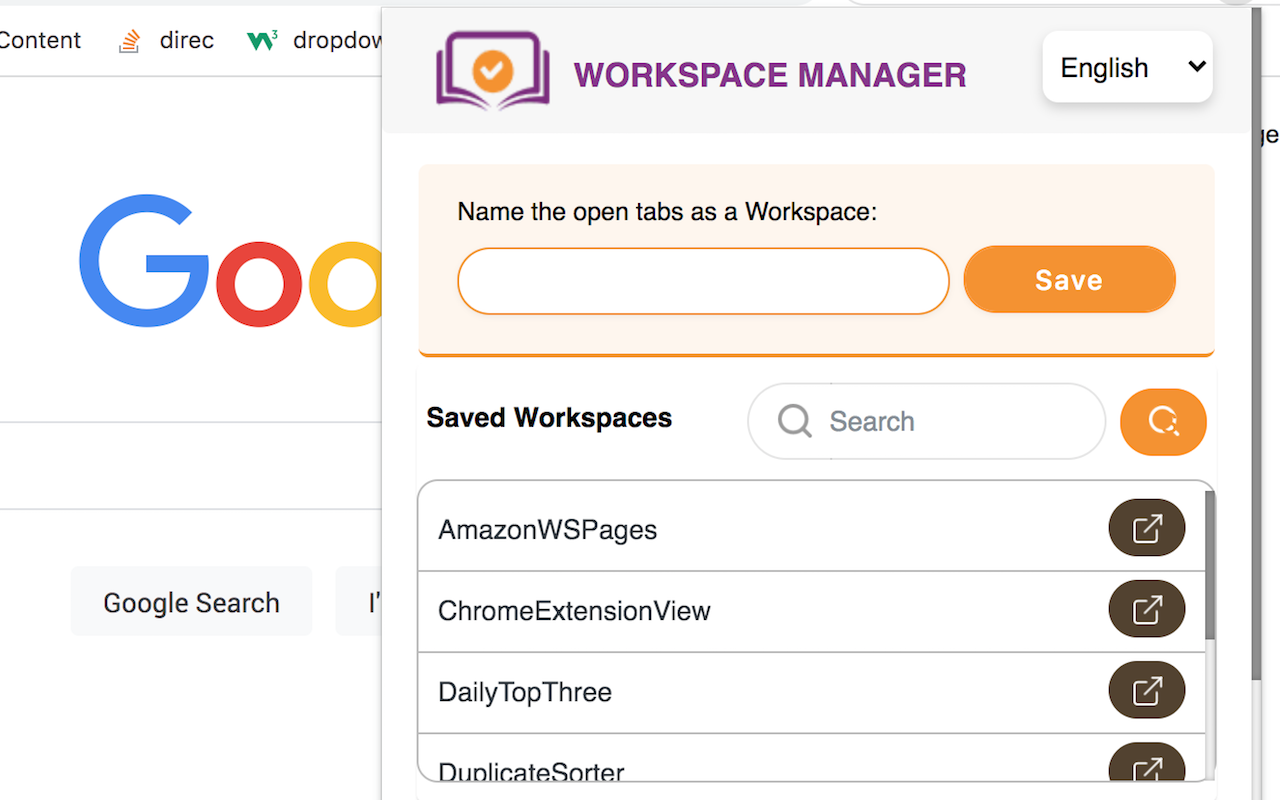The image size is (1280, 800).
Task: Select the AmazonWSPages workspace entry
Action: [547, 529]
